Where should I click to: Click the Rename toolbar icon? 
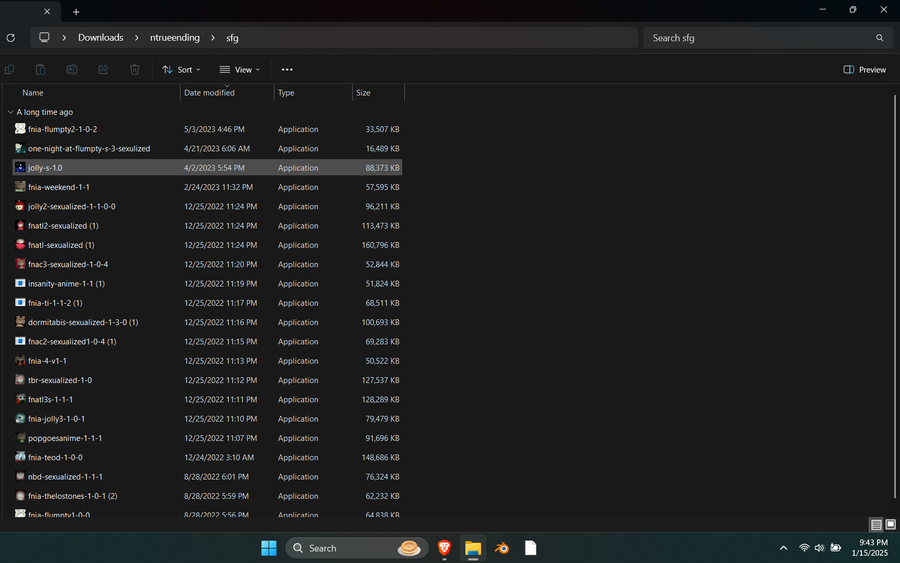click(72, 69)
